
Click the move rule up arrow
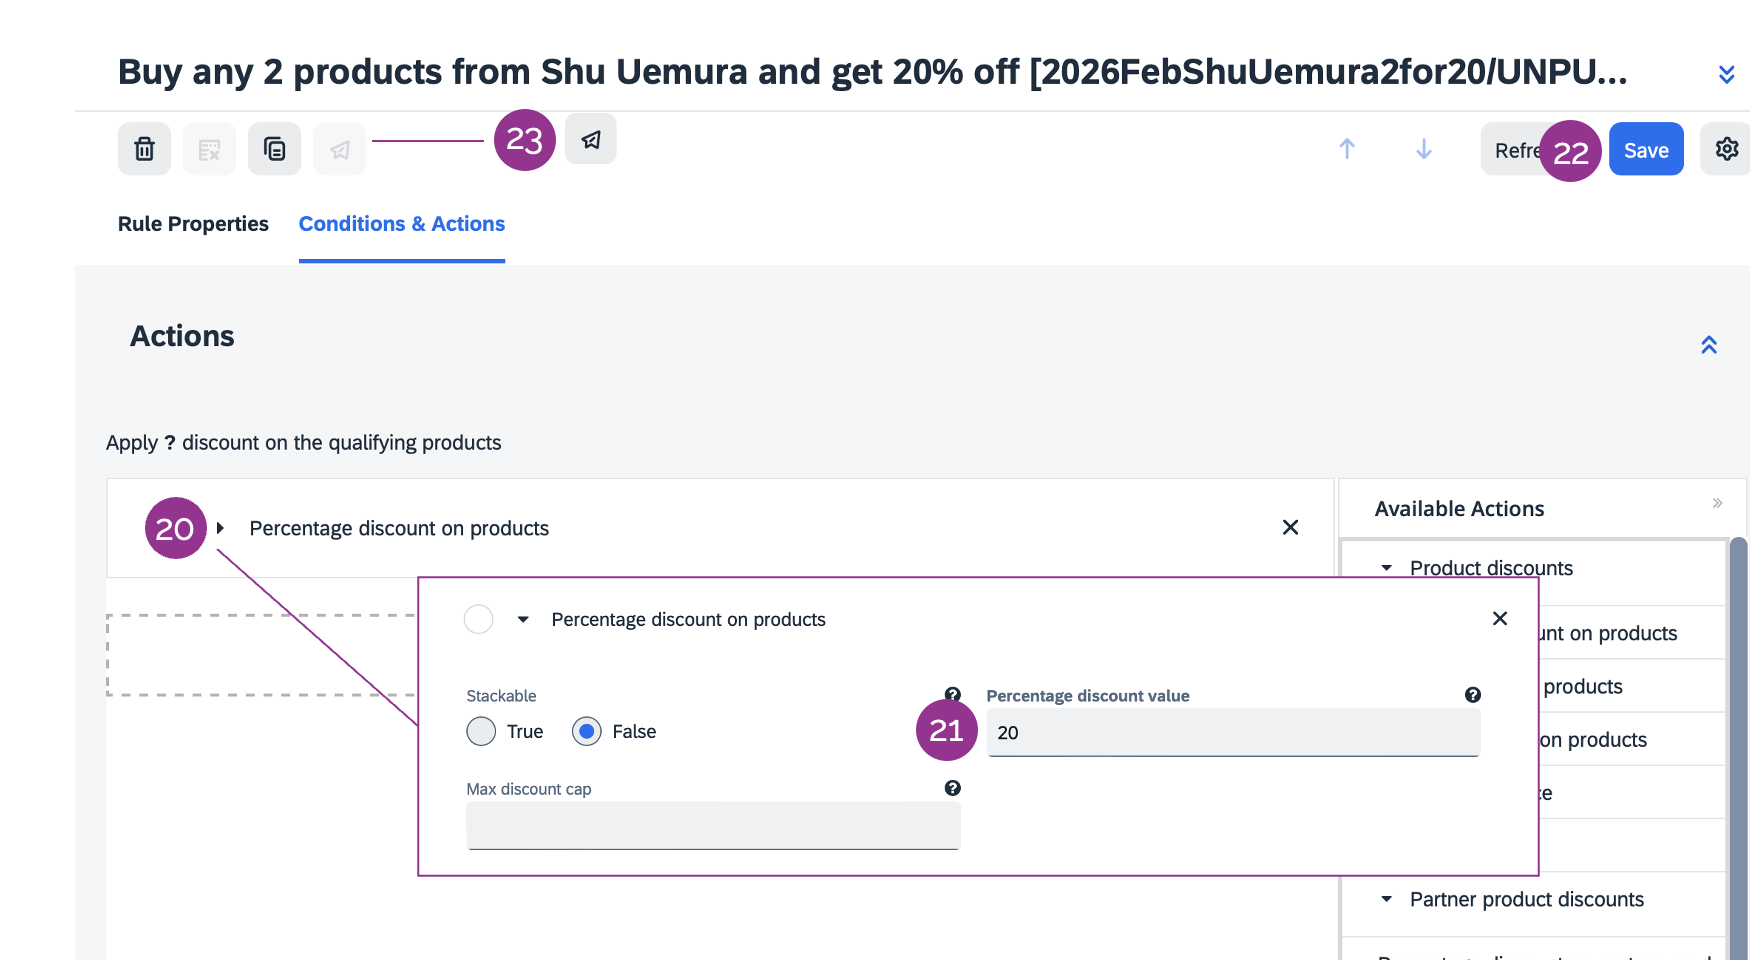(1347, 149)
